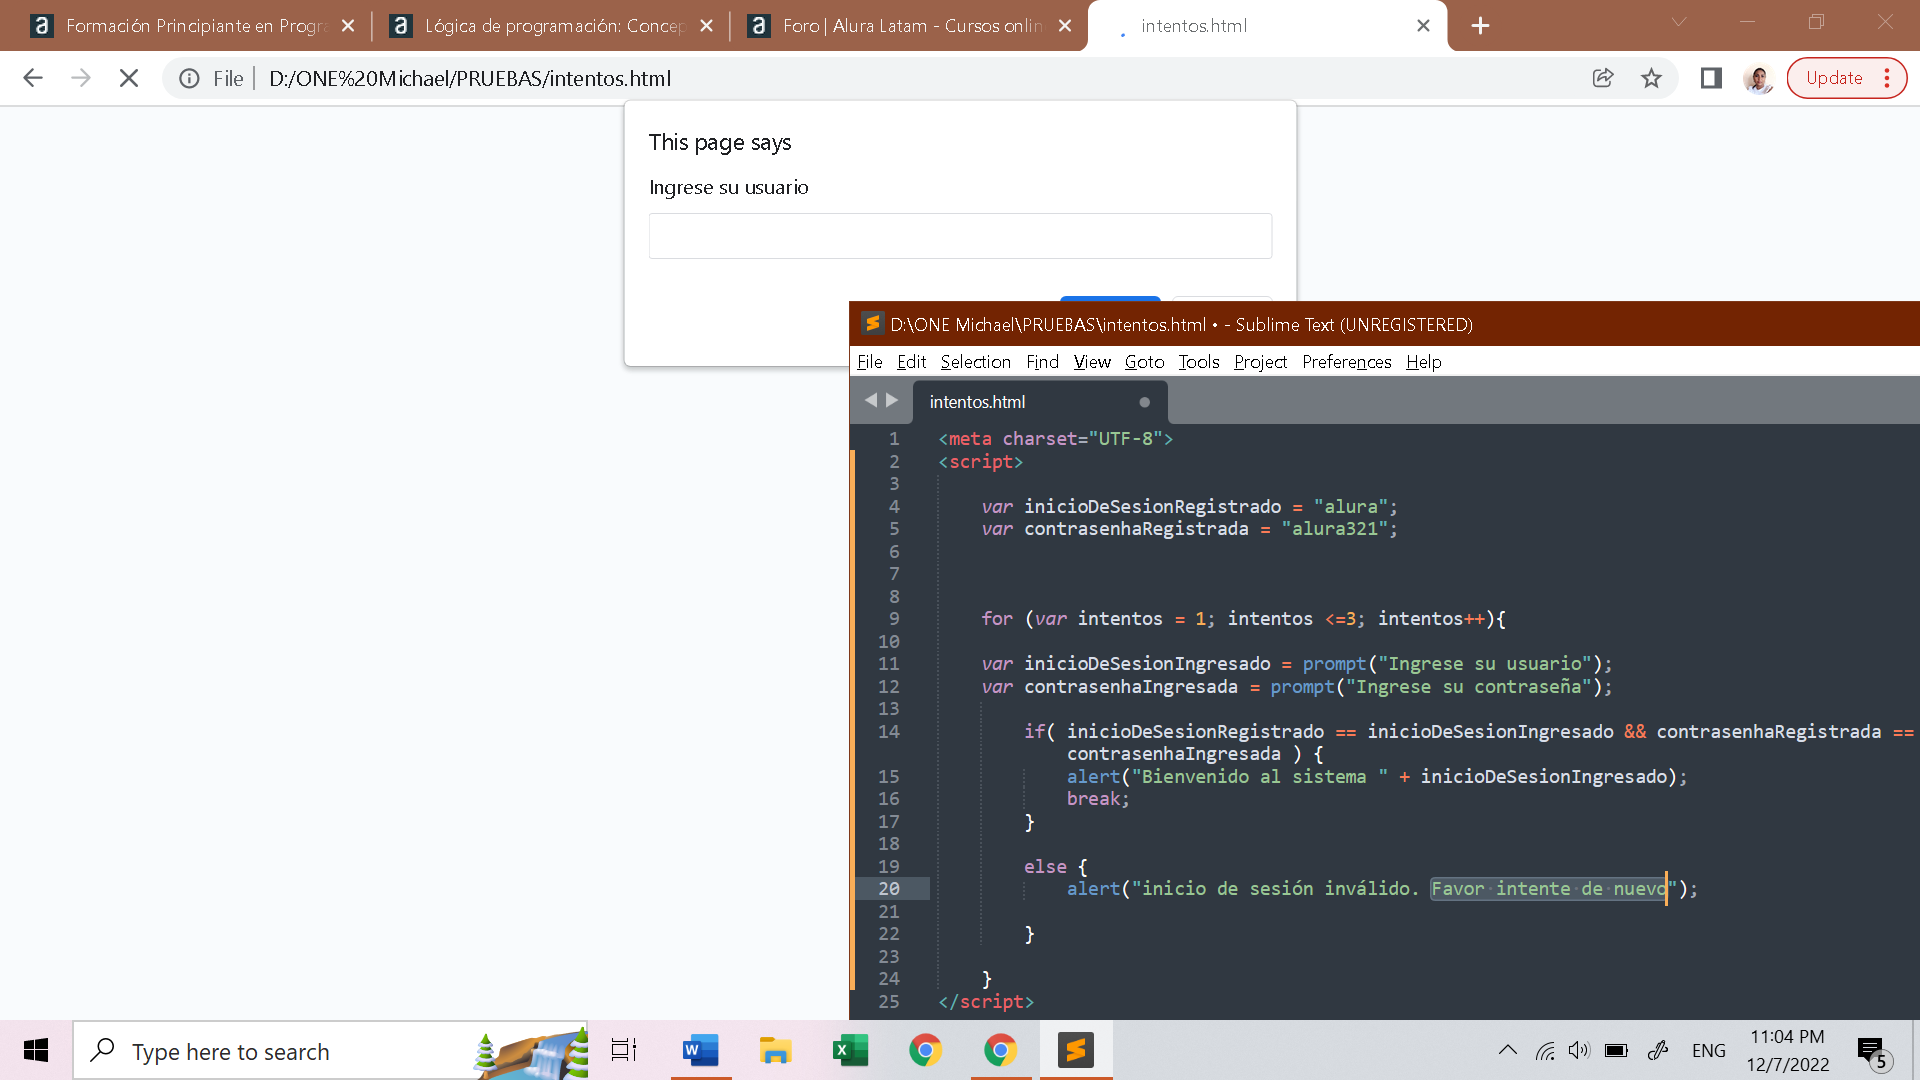Open Sublime Text View menu
The height and width of the screenshot is (1080, 1920).
tap(1092, 362)
